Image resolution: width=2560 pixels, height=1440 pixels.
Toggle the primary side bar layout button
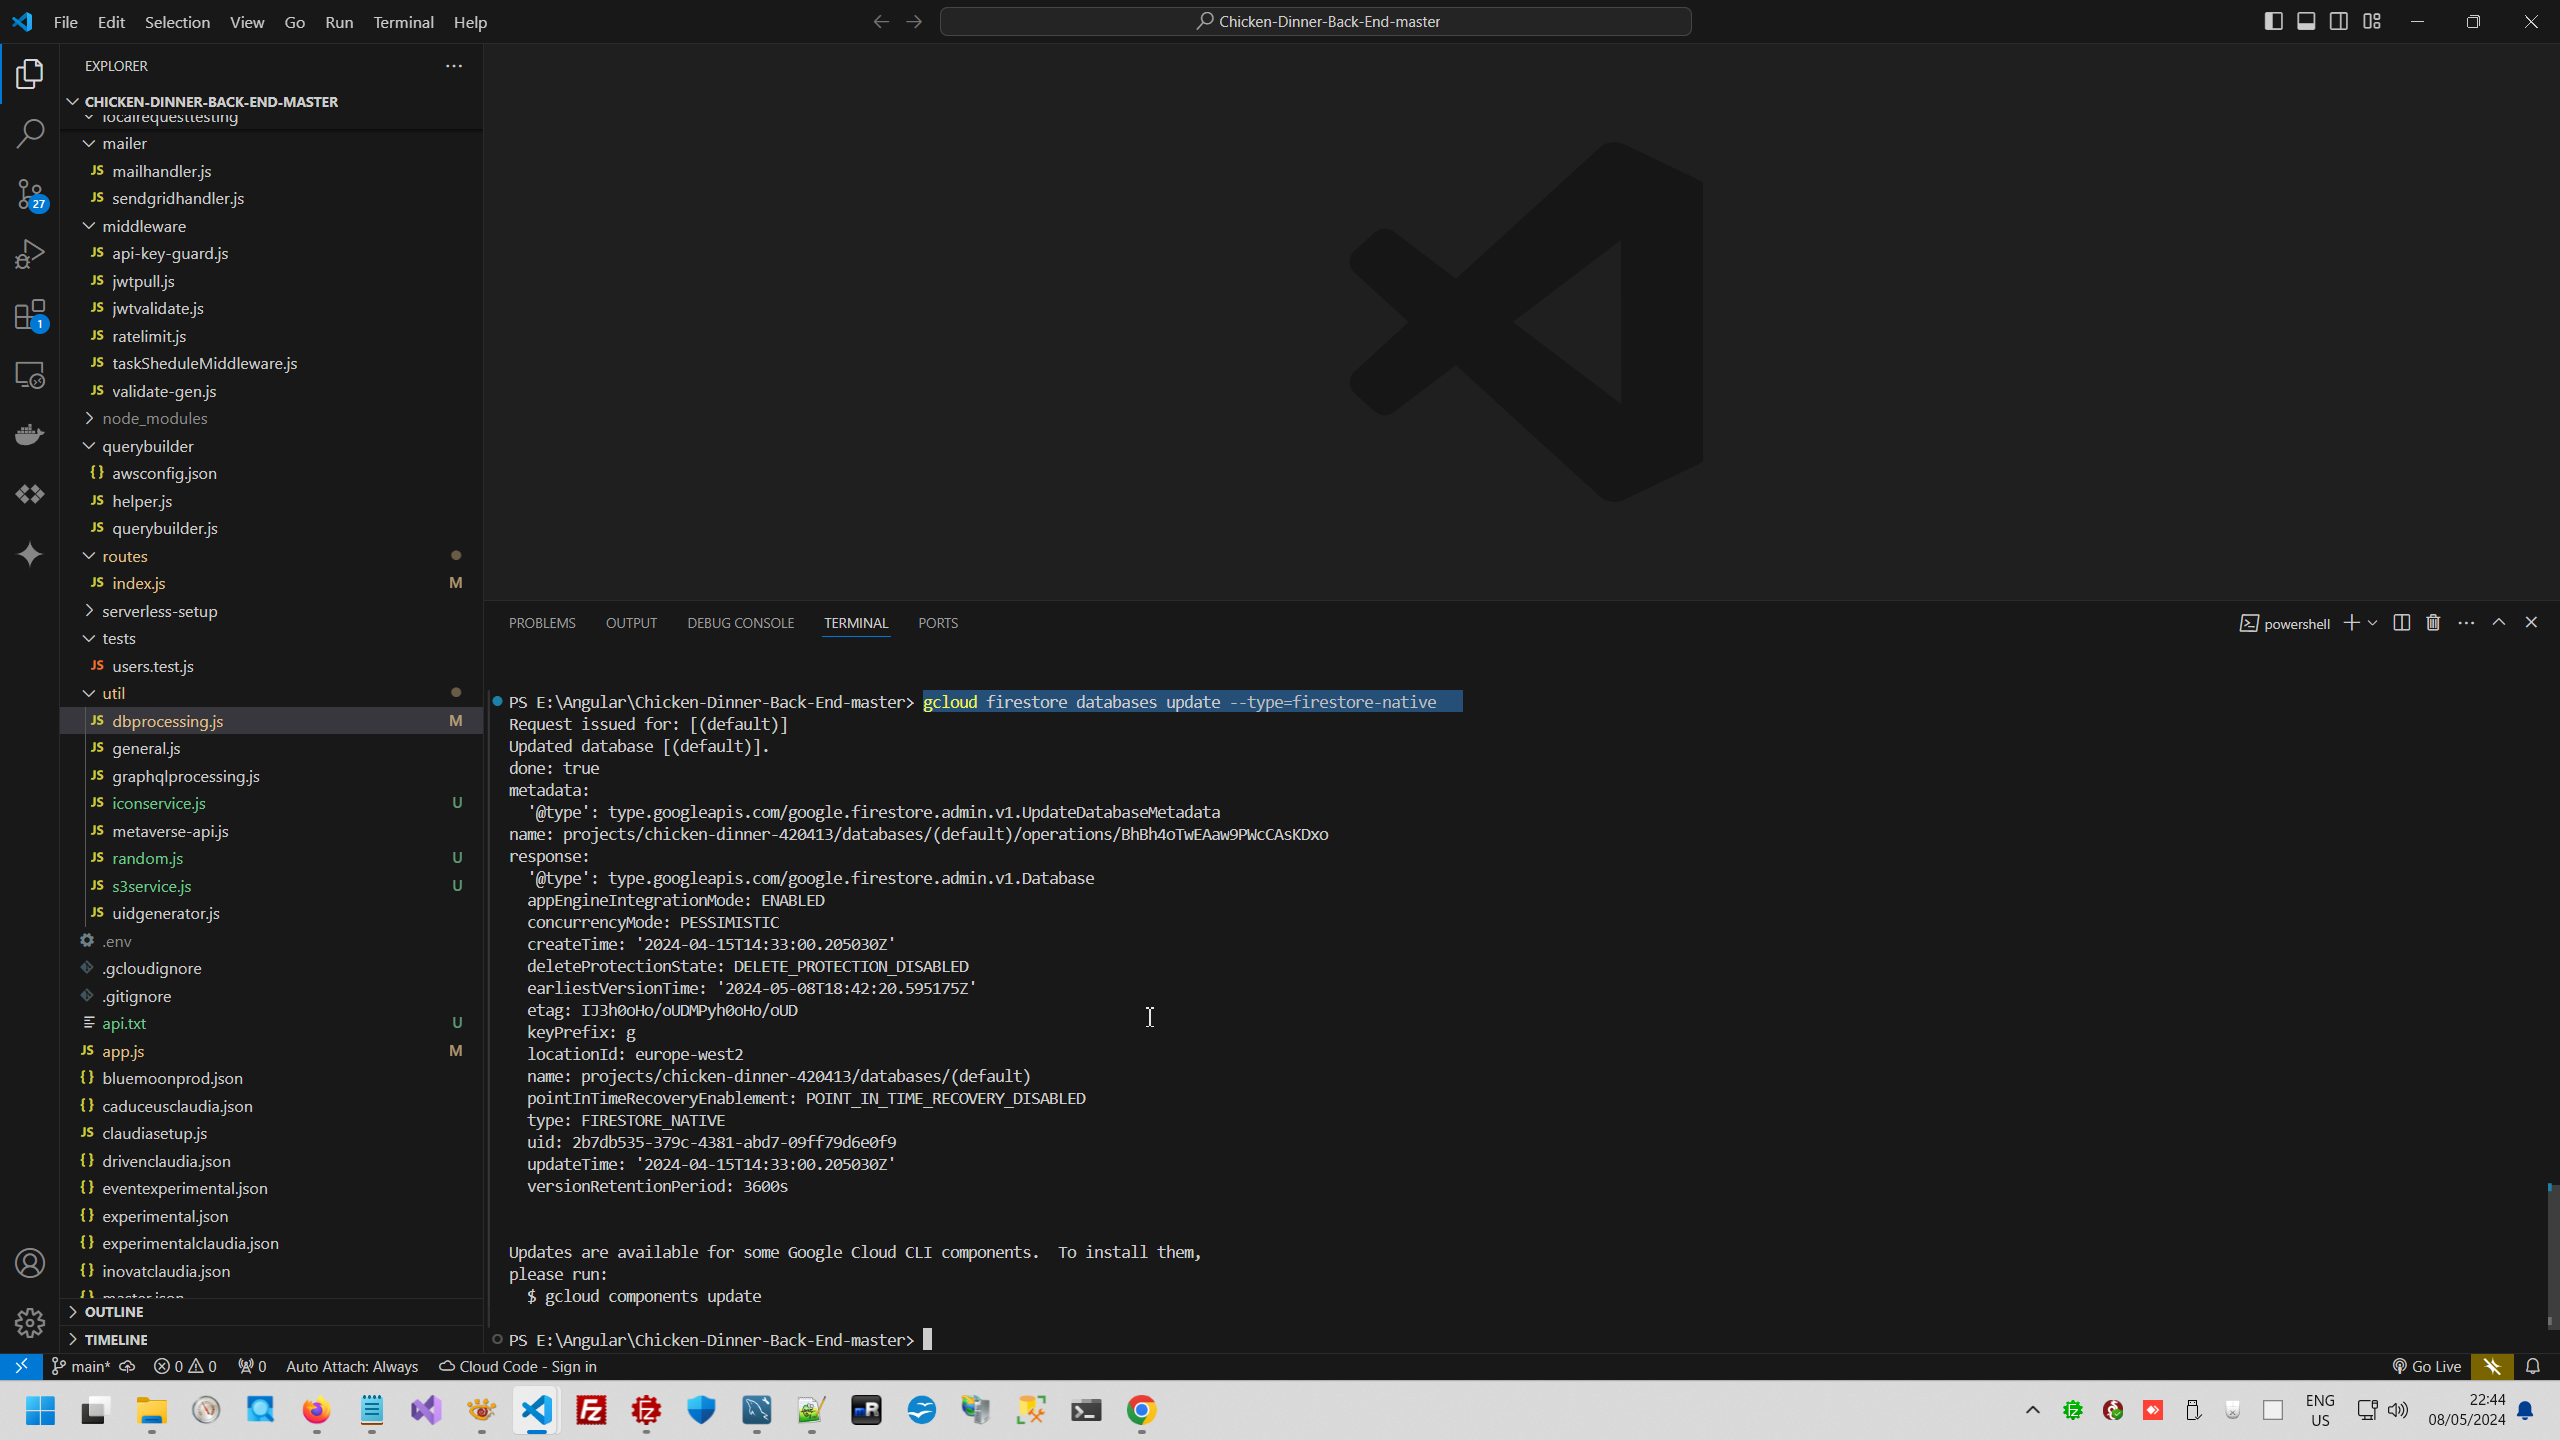click(2273, 21)
